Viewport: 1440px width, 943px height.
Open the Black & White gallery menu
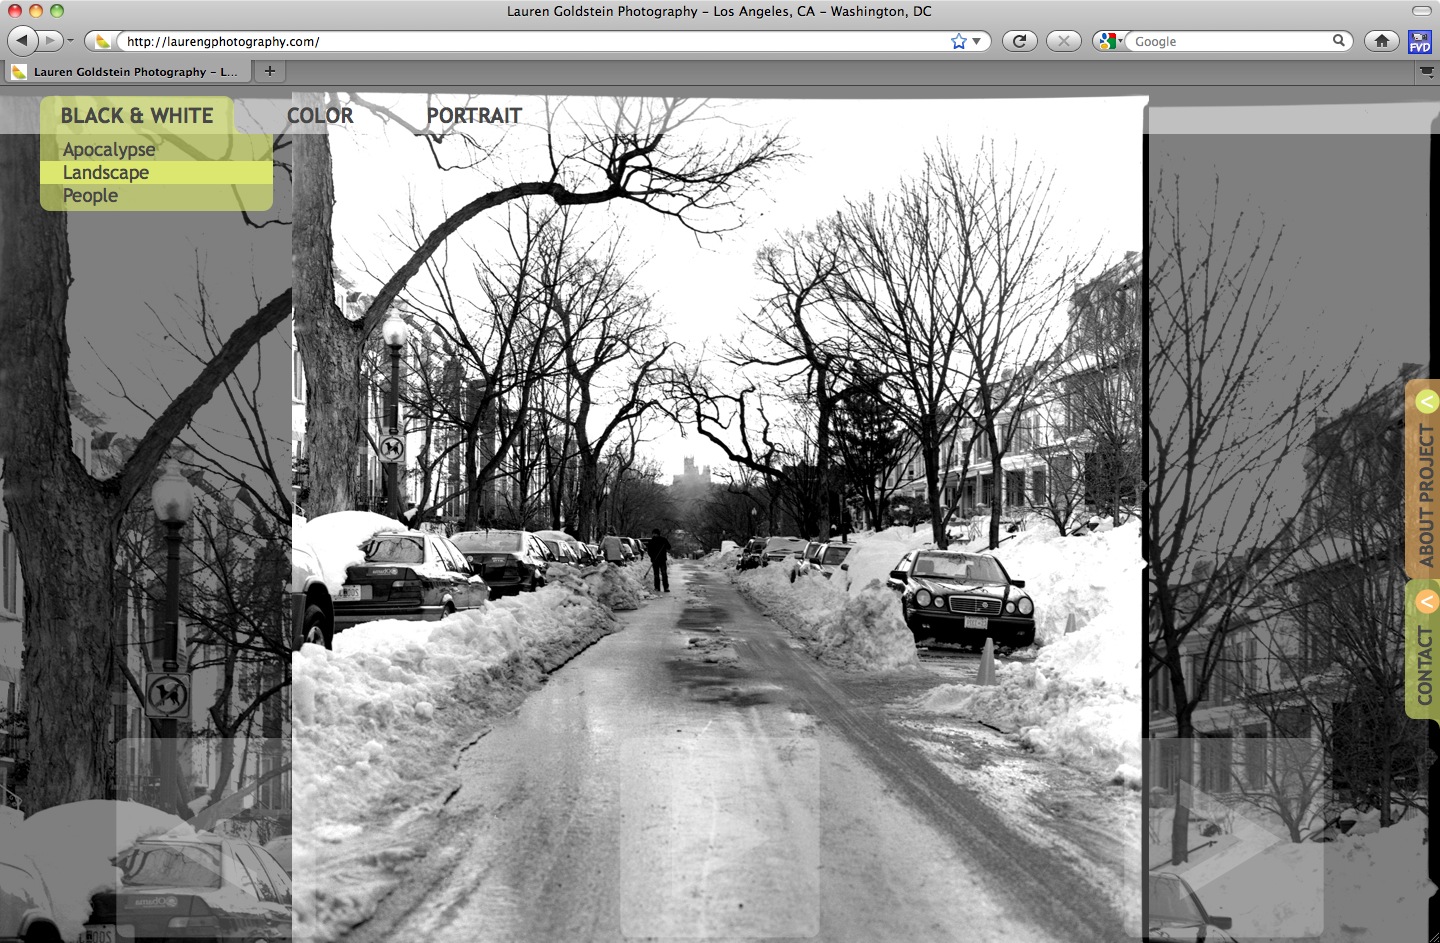click(x=137, y=116)
